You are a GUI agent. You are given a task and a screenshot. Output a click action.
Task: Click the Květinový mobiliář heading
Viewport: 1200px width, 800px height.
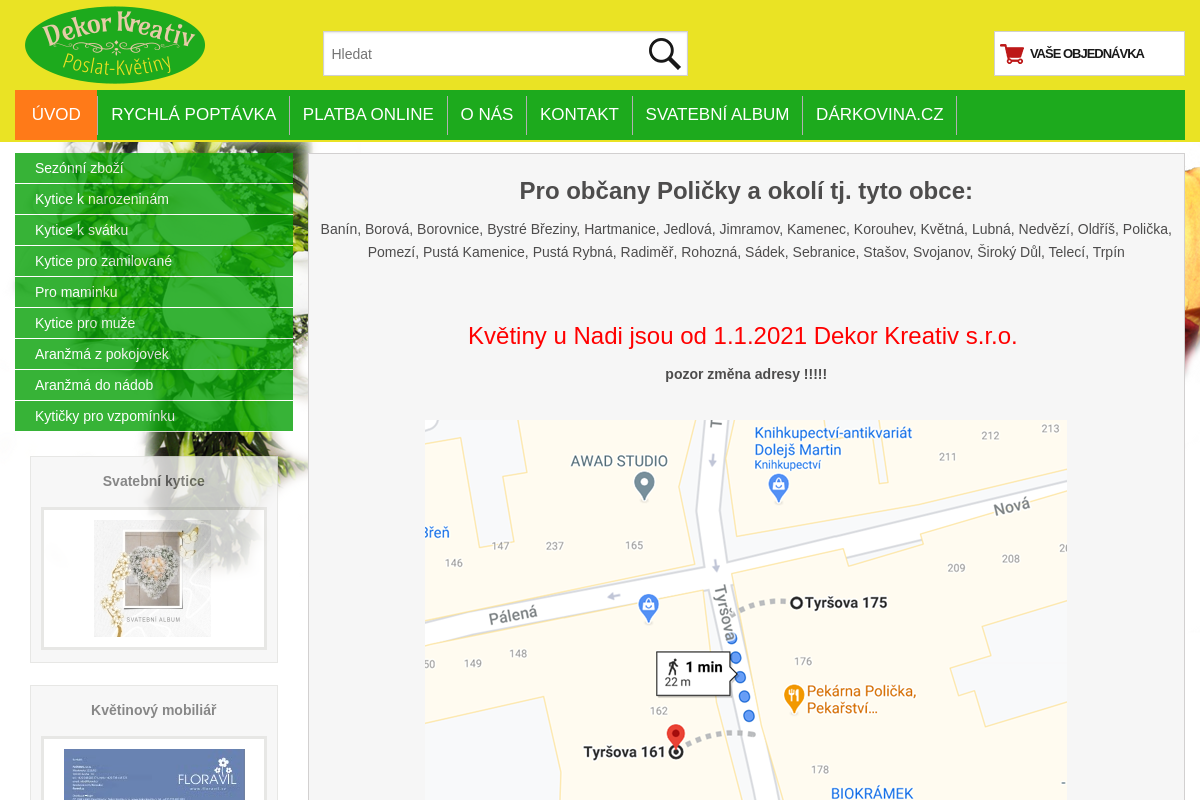(x=153, y=710)
